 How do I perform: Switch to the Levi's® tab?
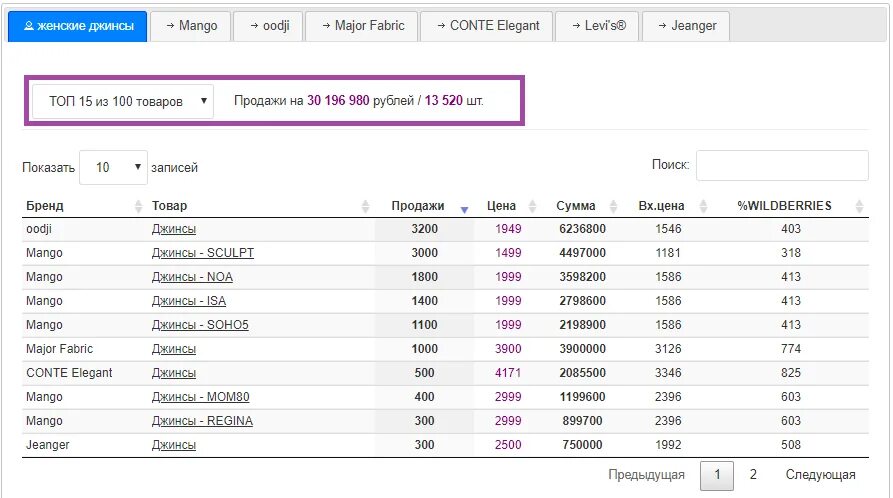point(597,26)
